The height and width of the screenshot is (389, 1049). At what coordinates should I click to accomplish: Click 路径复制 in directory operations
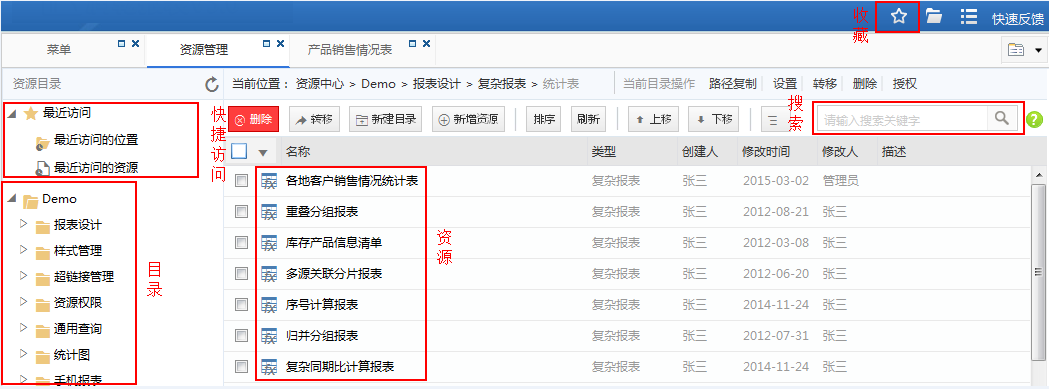pos(733,84)
